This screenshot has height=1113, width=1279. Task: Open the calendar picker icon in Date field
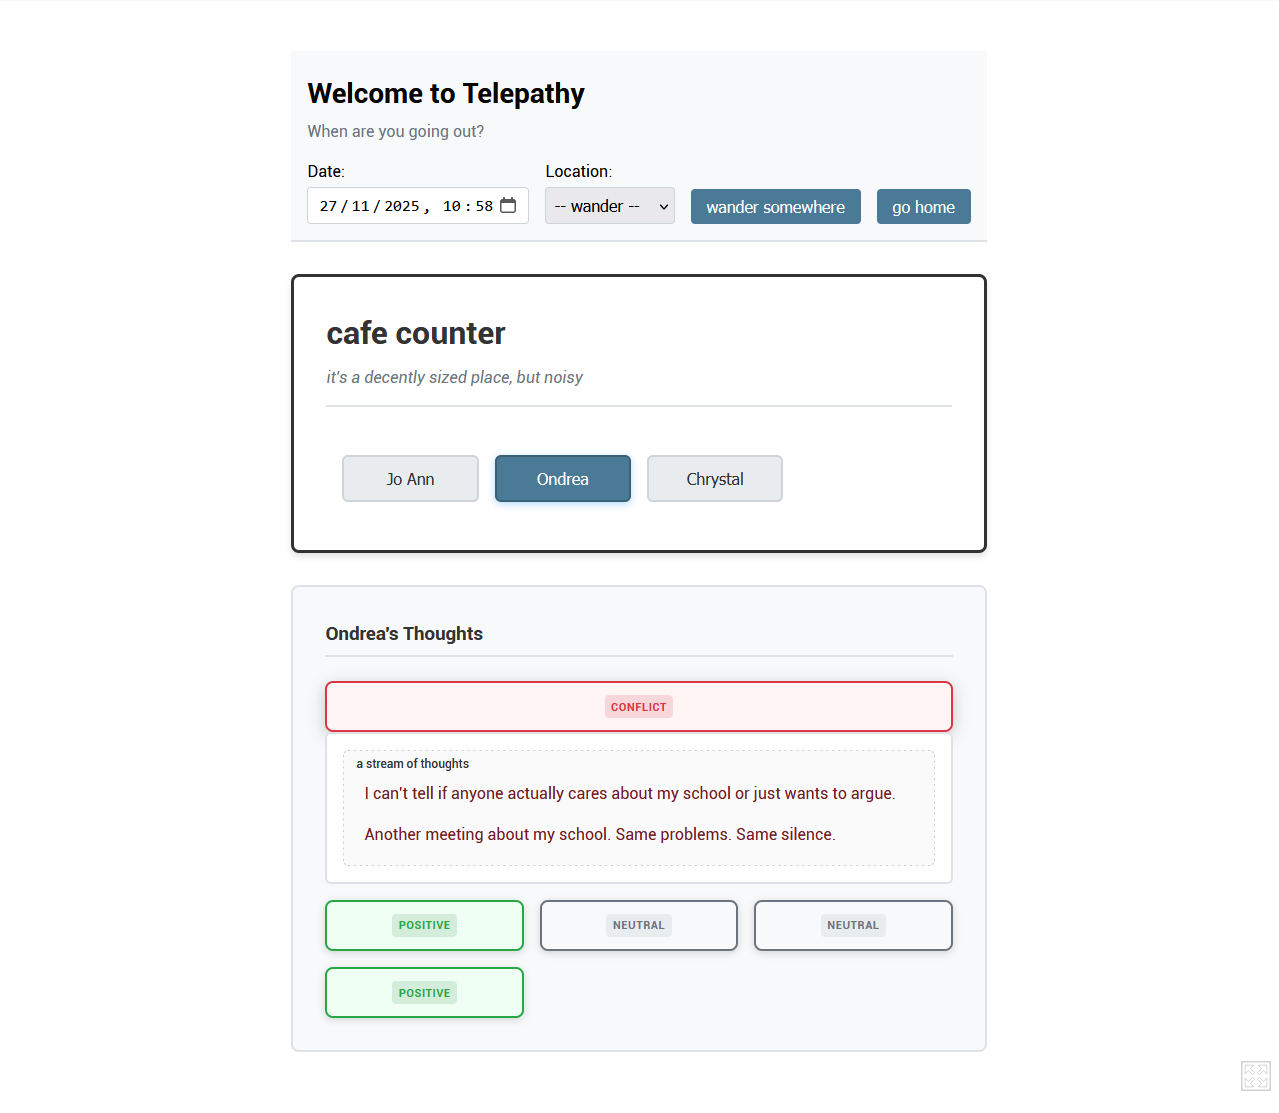point(508,205)
